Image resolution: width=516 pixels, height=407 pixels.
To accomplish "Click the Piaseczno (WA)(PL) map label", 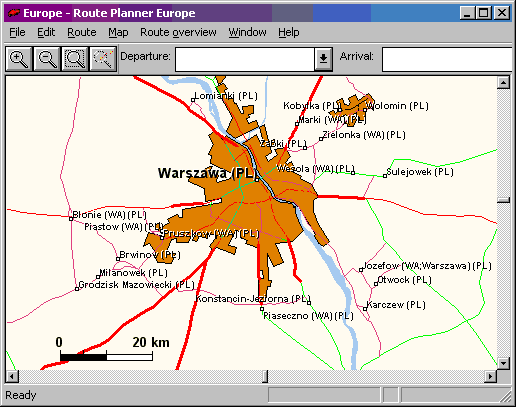I will pyautogui.click(x=308, y=316).
